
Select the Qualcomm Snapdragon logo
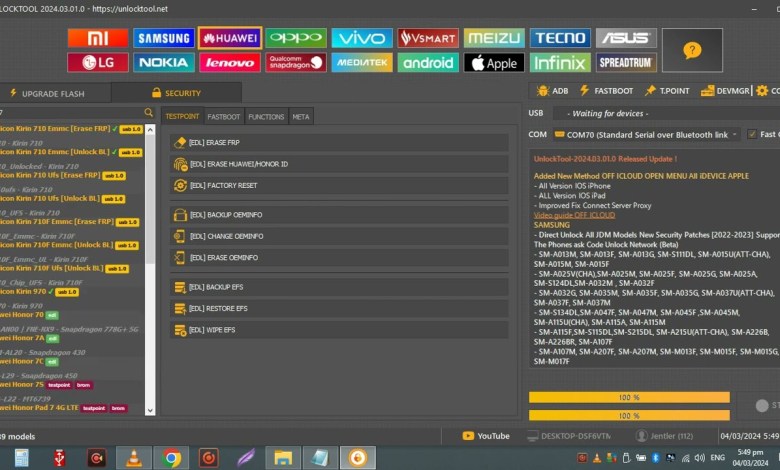296,63
